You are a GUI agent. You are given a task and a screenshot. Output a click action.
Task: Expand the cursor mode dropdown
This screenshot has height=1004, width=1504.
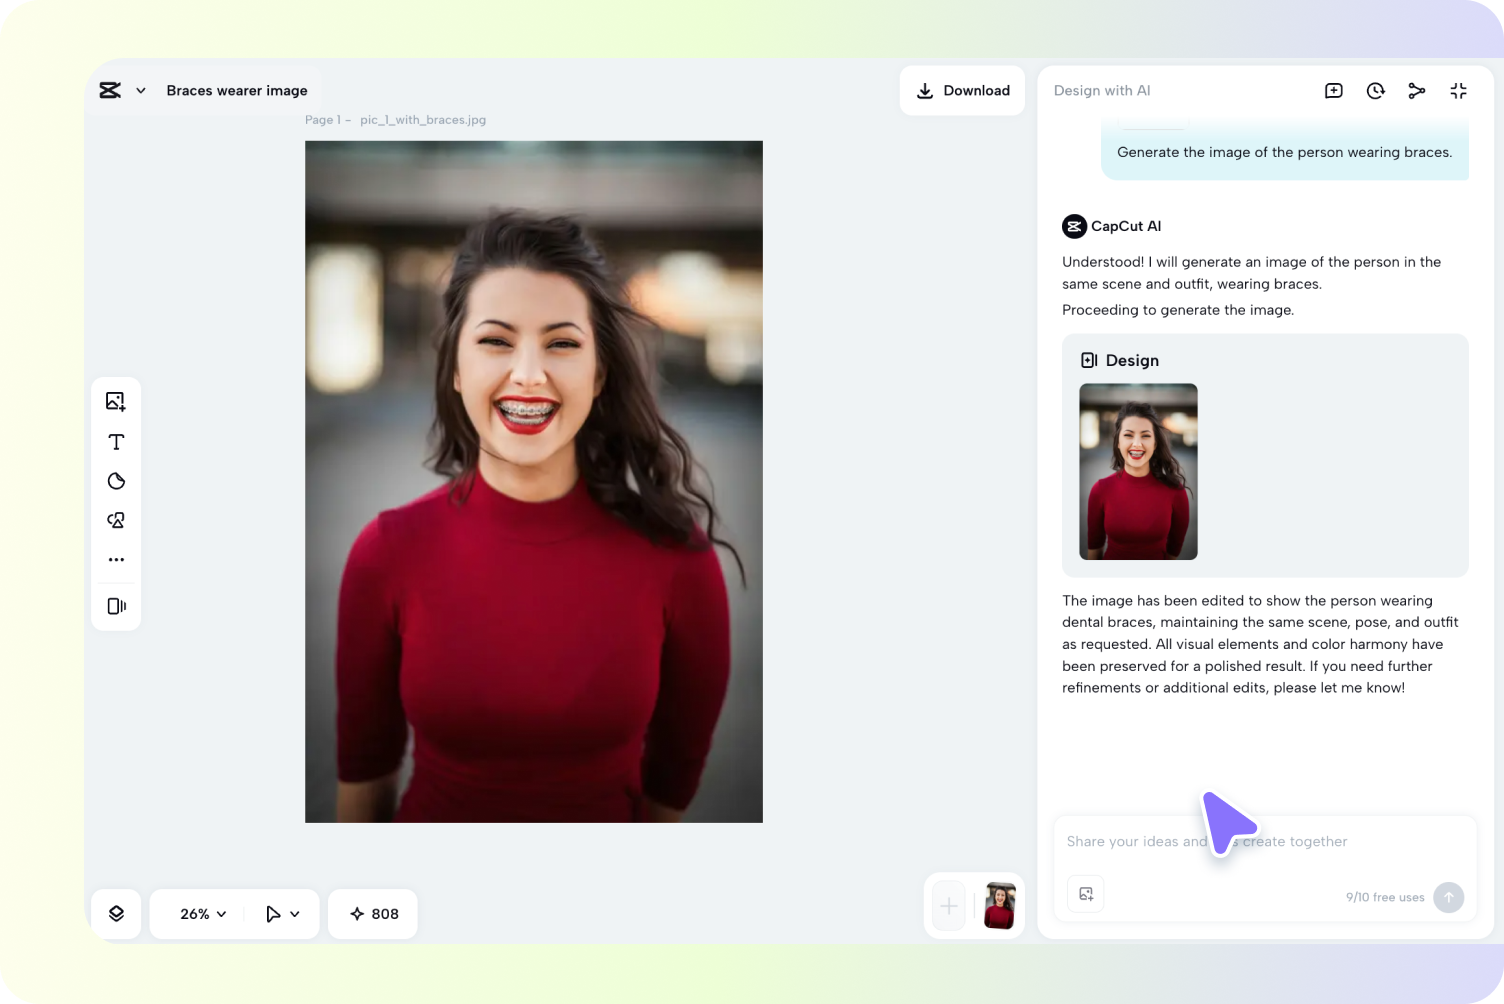pyautogui.click(x=281, y=913)
